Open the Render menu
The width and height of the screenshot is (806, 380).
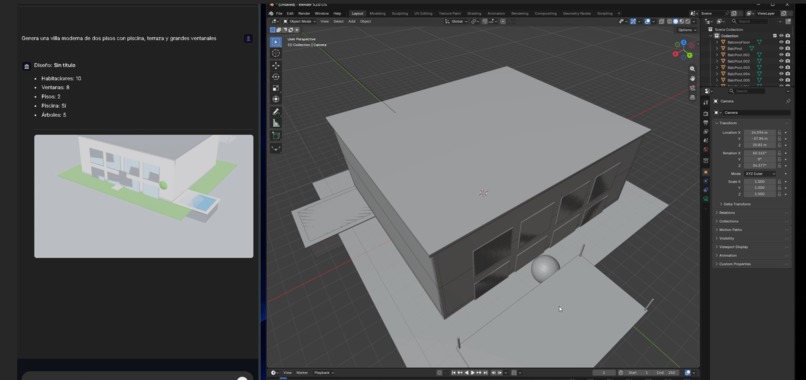pyautogui.click(x=304, y=13)
